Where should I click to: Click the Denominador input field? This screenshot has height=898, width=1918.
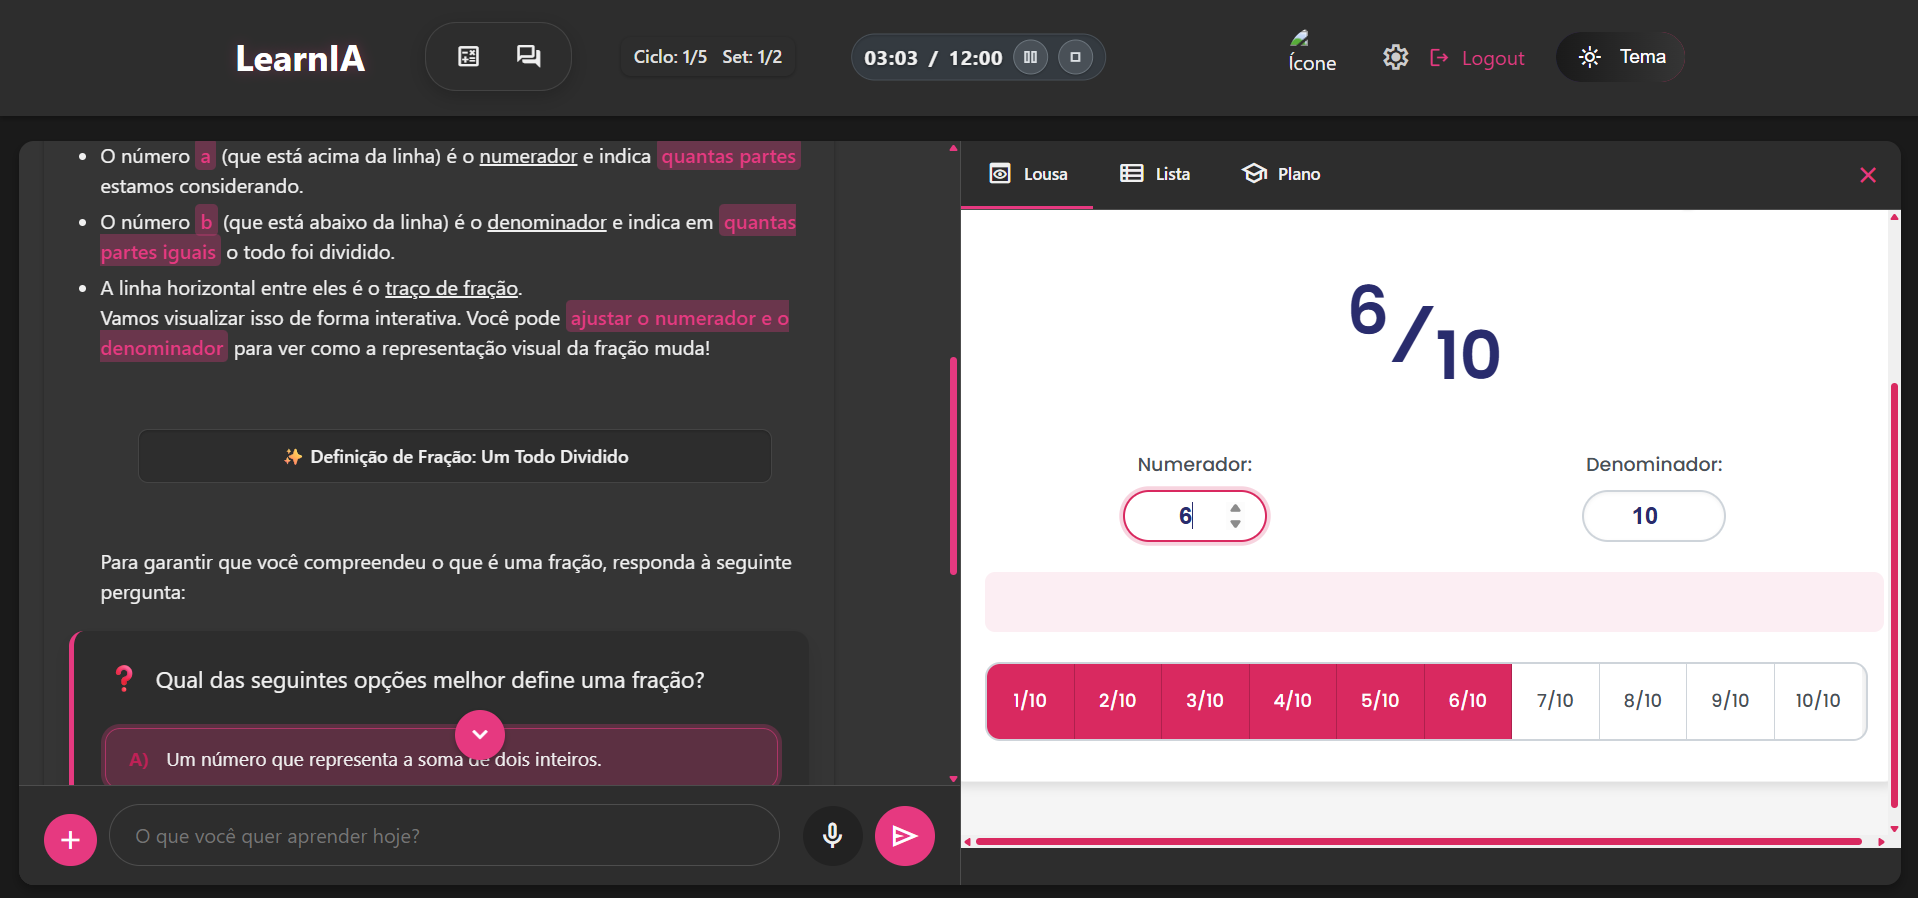pos(1652,516)
